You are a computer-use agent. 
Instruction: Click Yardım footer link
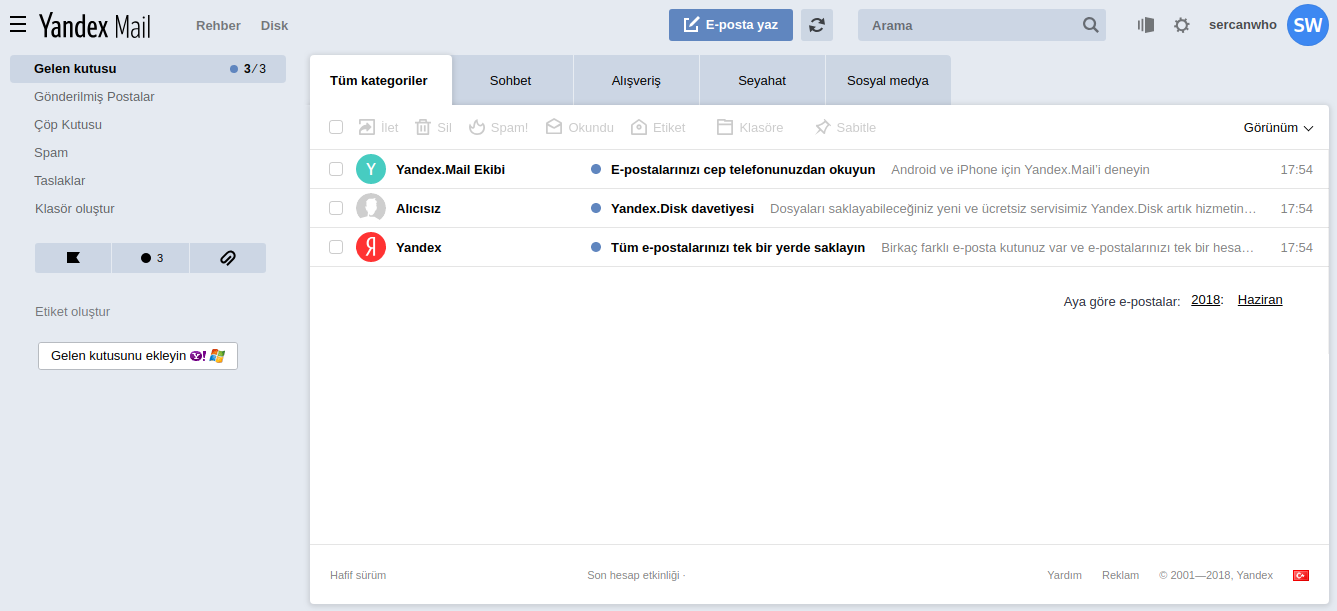1064,575
